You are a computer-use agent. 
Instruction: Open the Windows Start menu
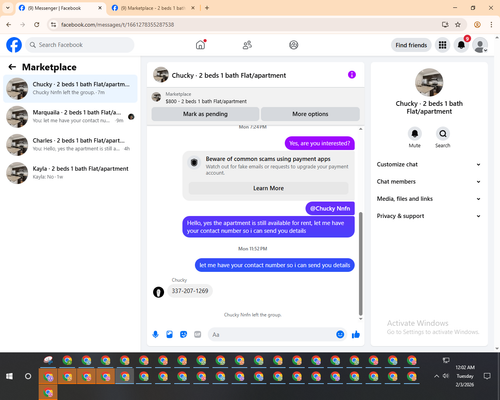(9, 376)
